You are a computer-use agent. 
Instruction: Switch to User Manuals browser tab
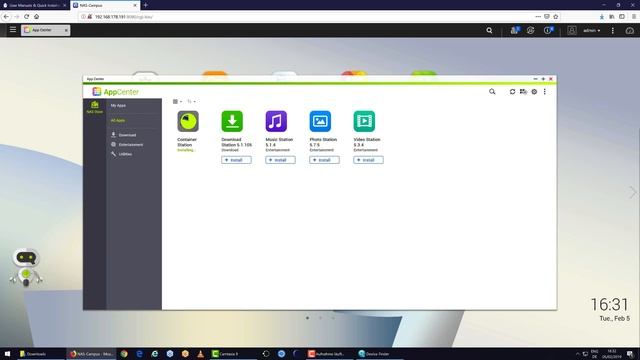click(34, 5)
